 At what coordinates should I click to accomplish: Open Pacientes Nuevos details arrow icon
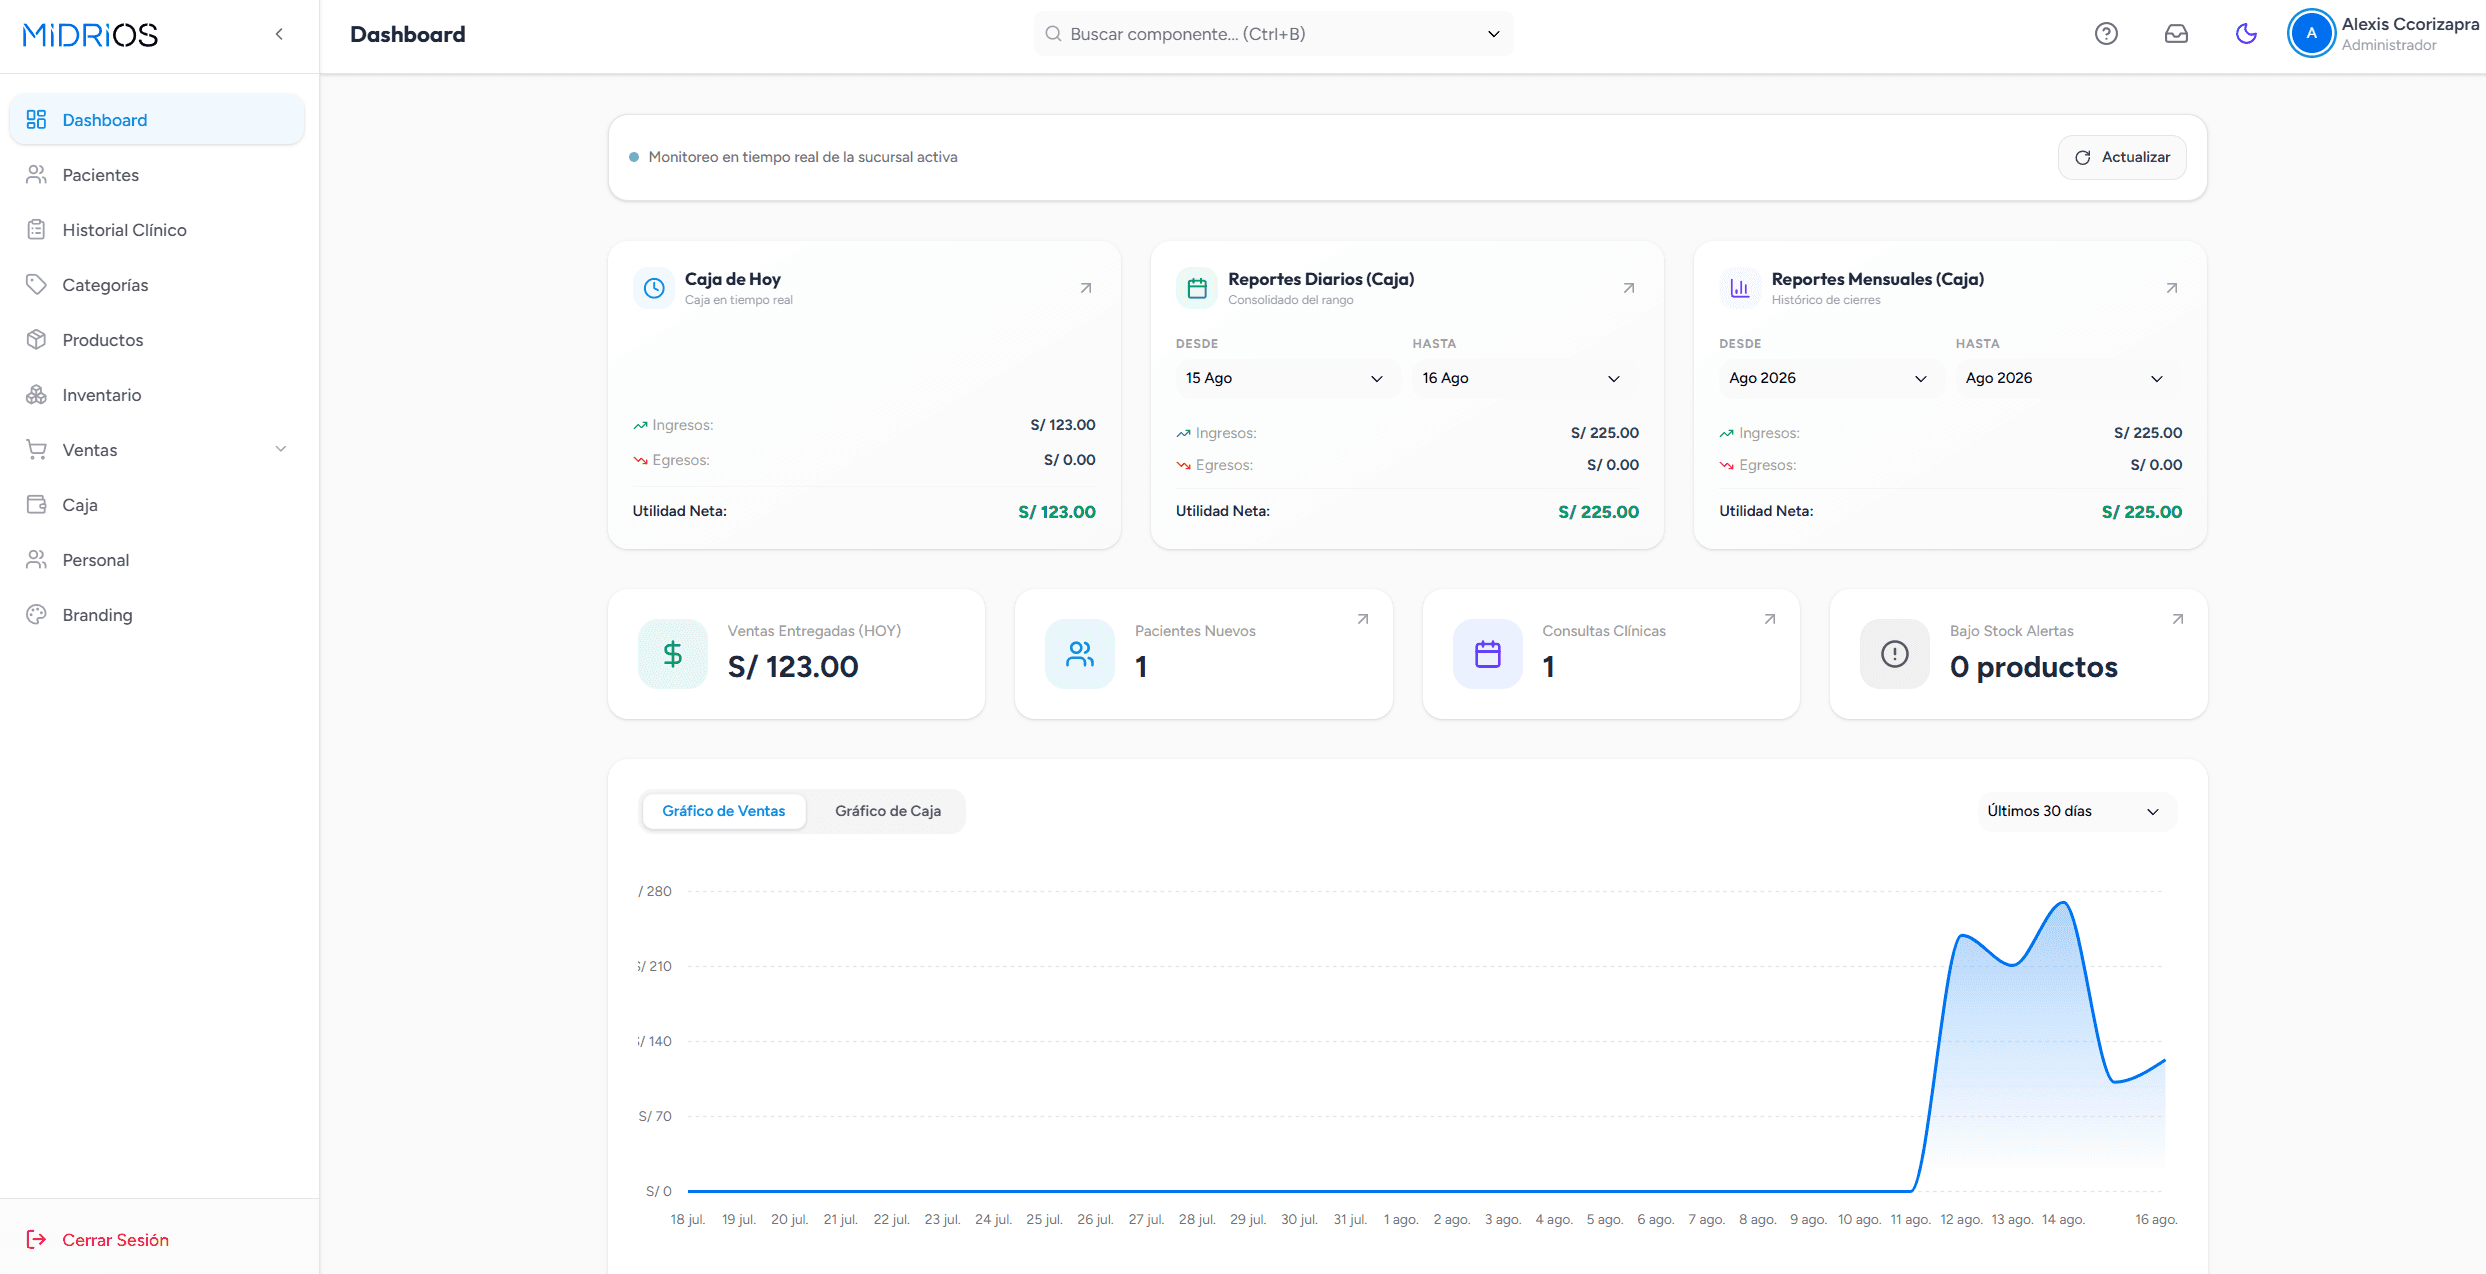tap(1362, 619)
